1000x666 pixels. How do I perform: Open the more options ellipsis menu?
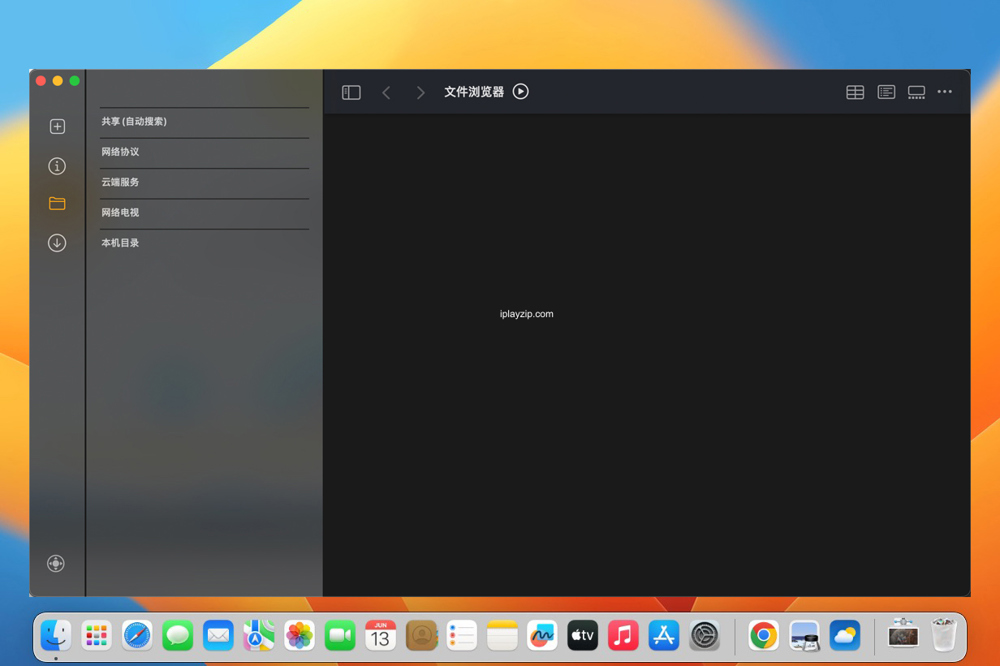click(x=945, y=91)
